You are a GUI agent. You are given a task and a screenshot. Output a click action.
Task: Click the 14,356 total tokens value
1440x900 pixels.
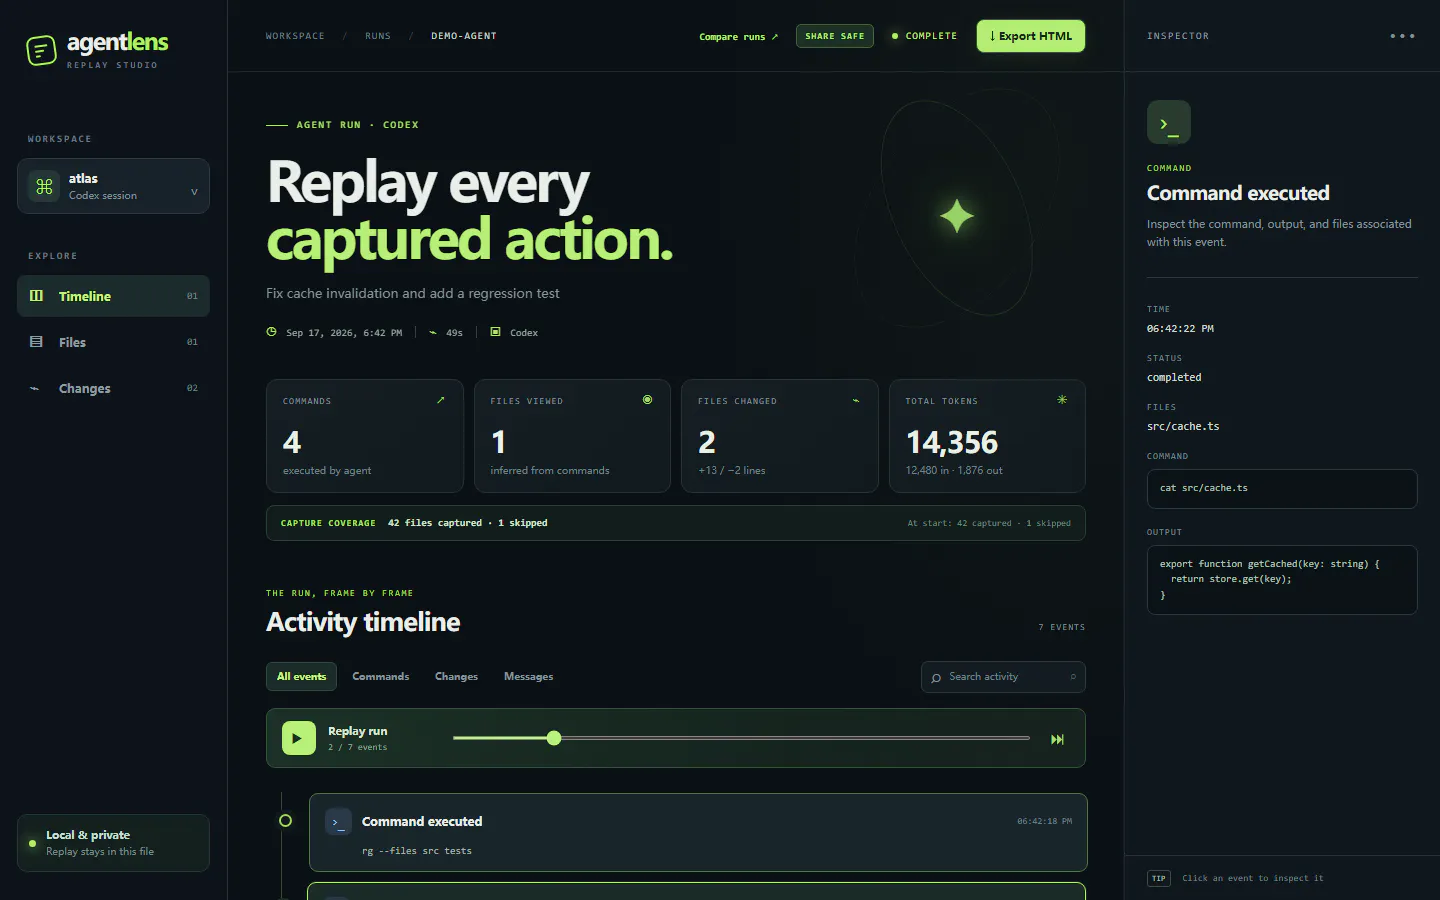click(x=952, y=442)
